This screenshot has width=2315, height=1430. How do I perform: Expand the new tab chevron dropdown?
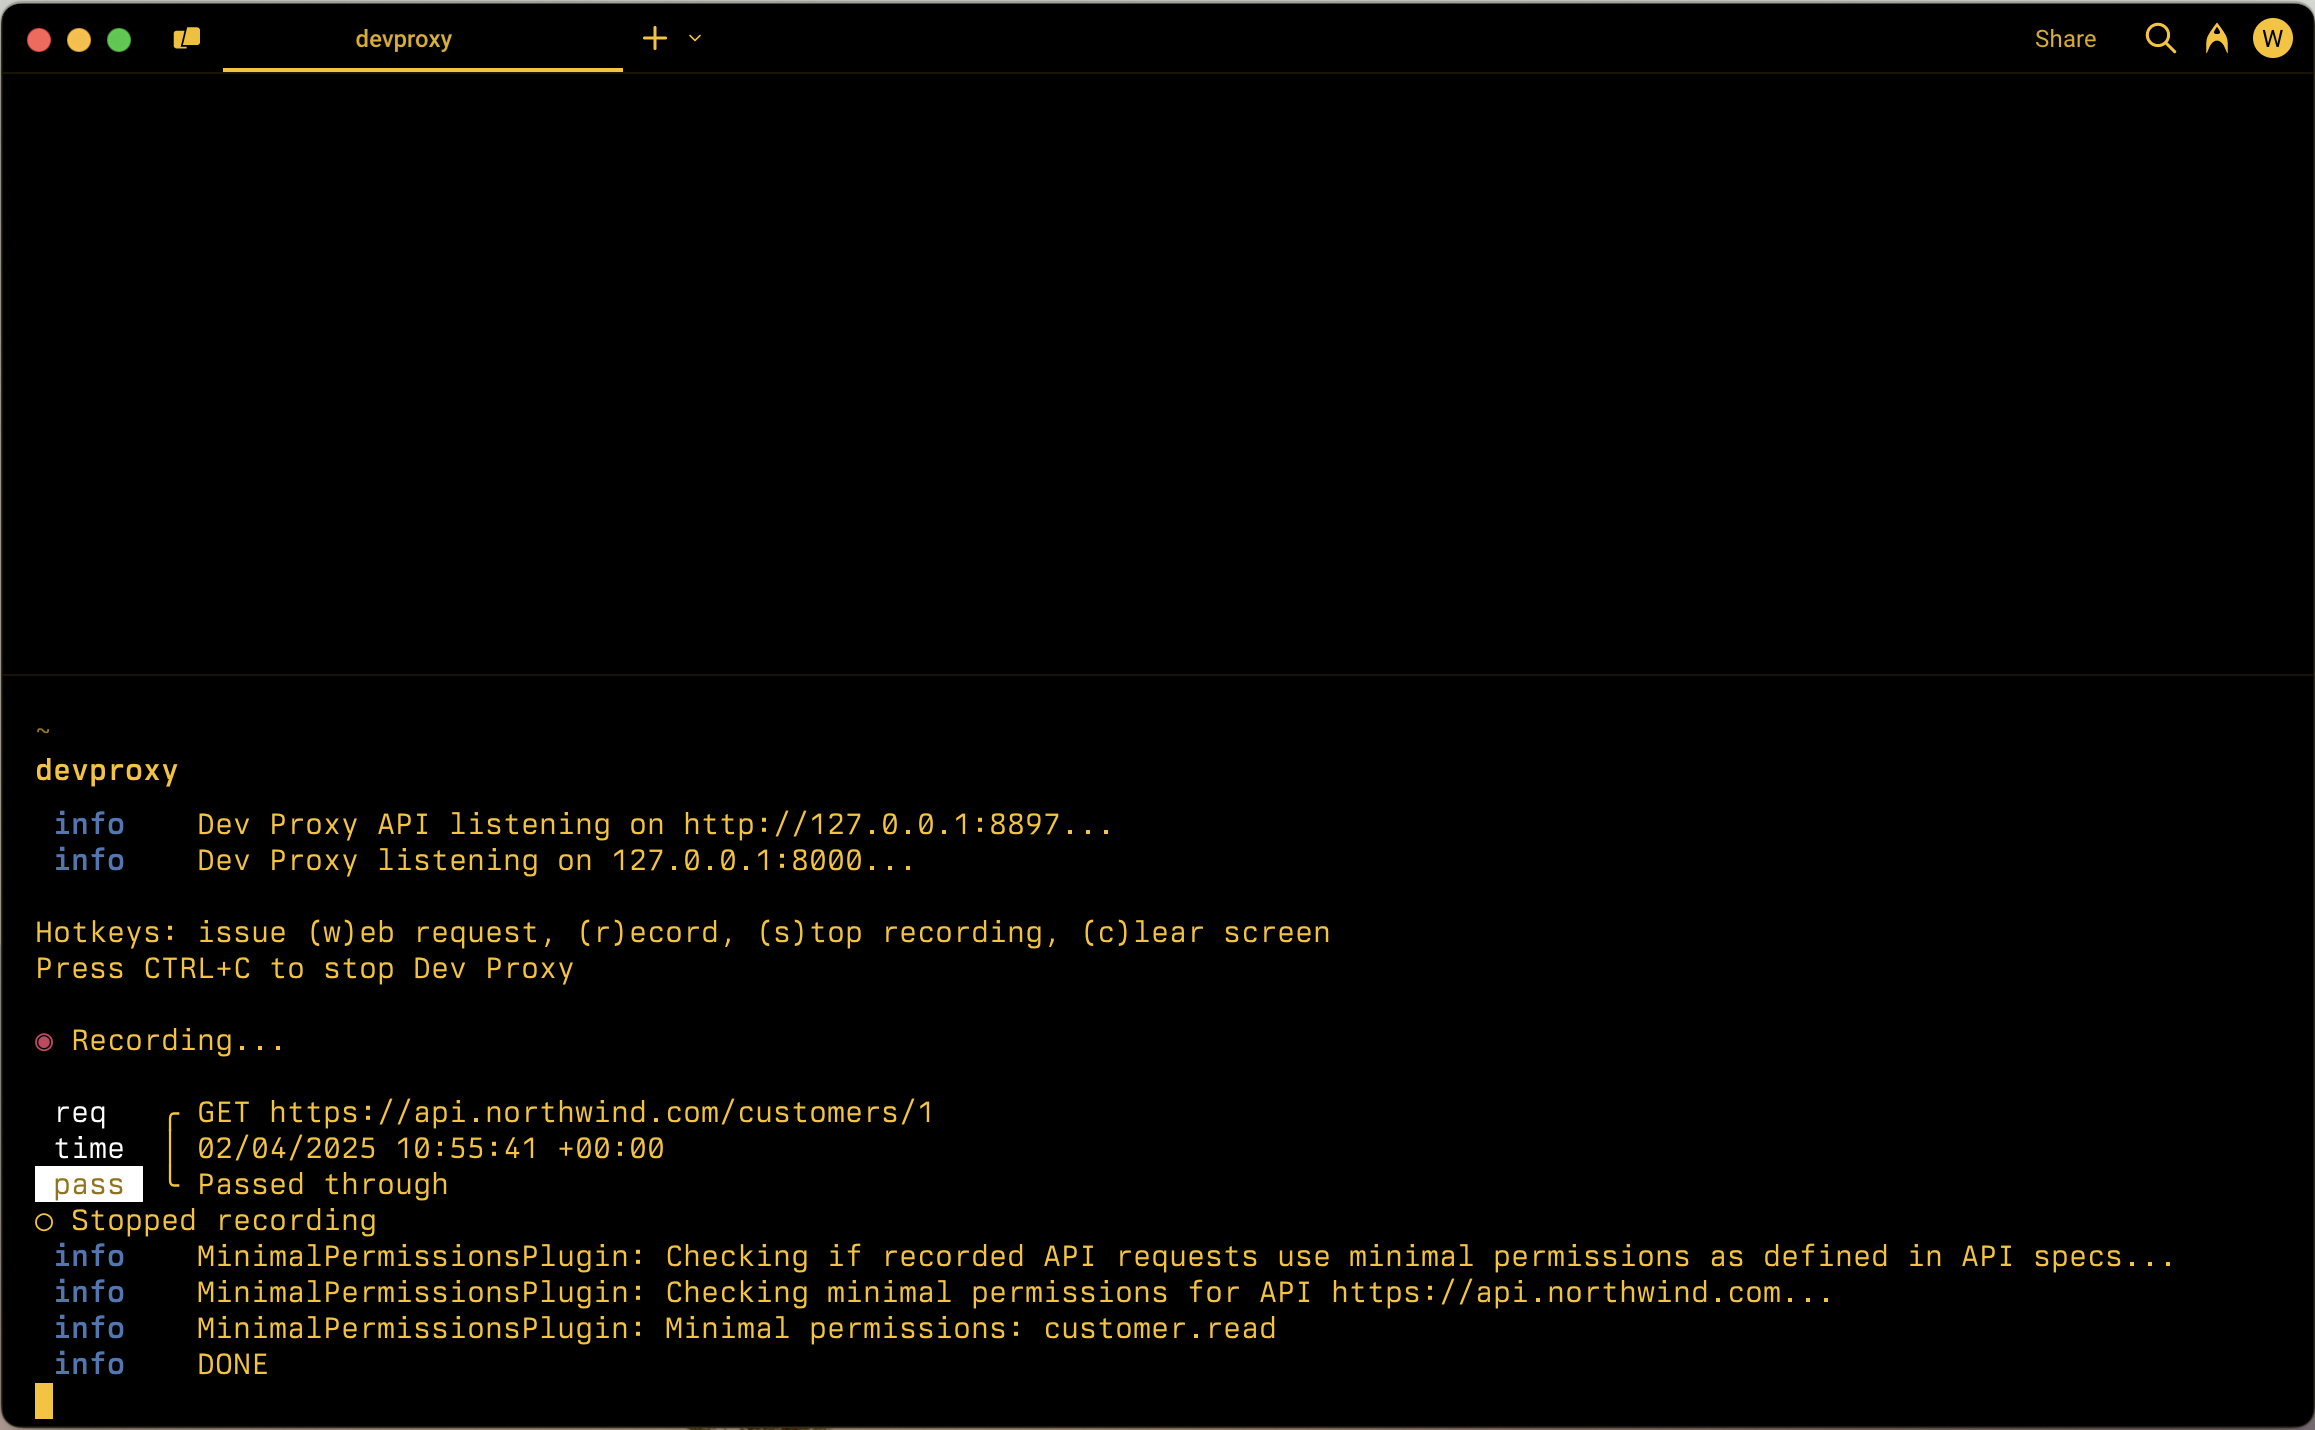[695, 39]
